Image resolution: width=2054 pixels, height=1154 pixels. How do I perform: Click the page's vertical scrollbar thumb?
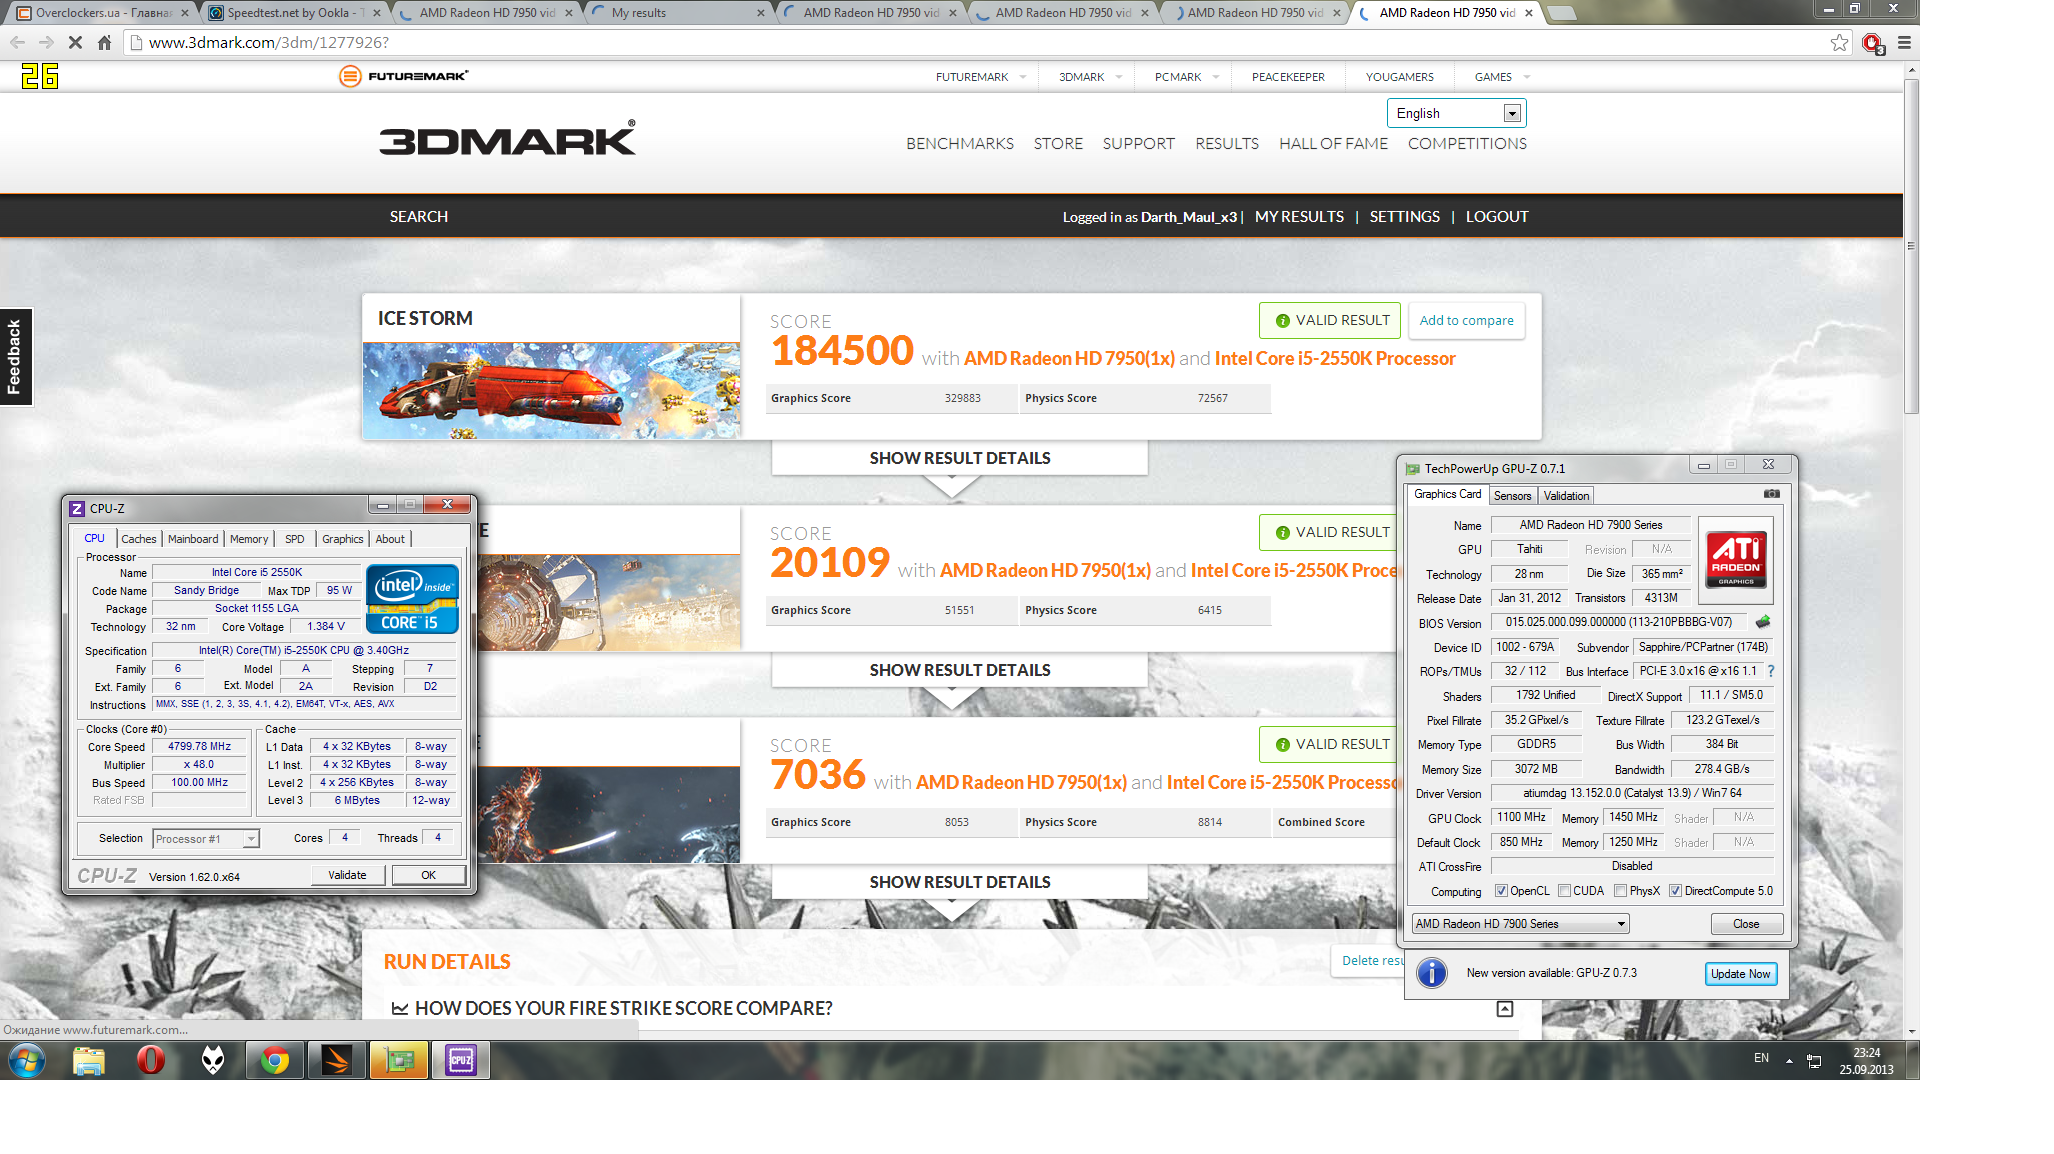[1911, 245]
